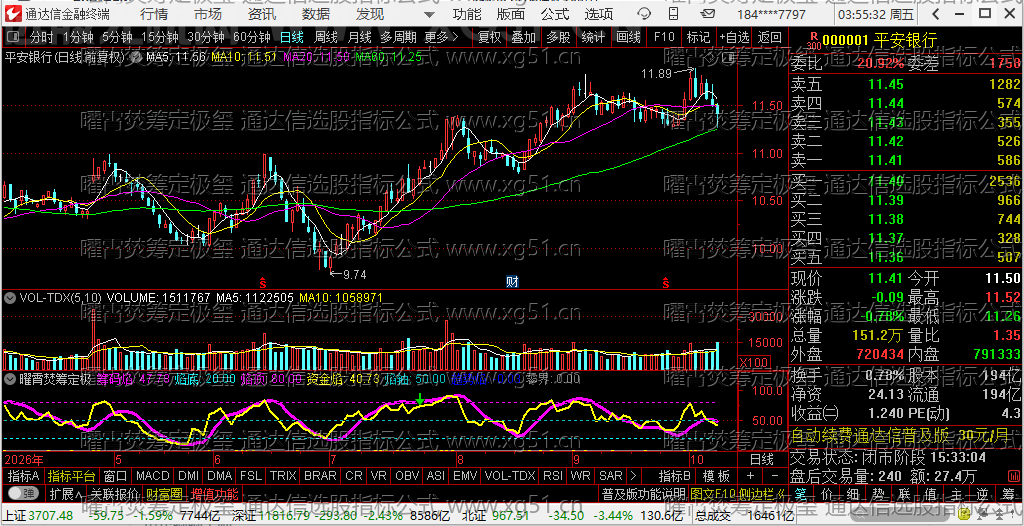Open the 功能 menu
Image resolution: width=1024 pixels, height=526 pixels.
tap(466, 14)
